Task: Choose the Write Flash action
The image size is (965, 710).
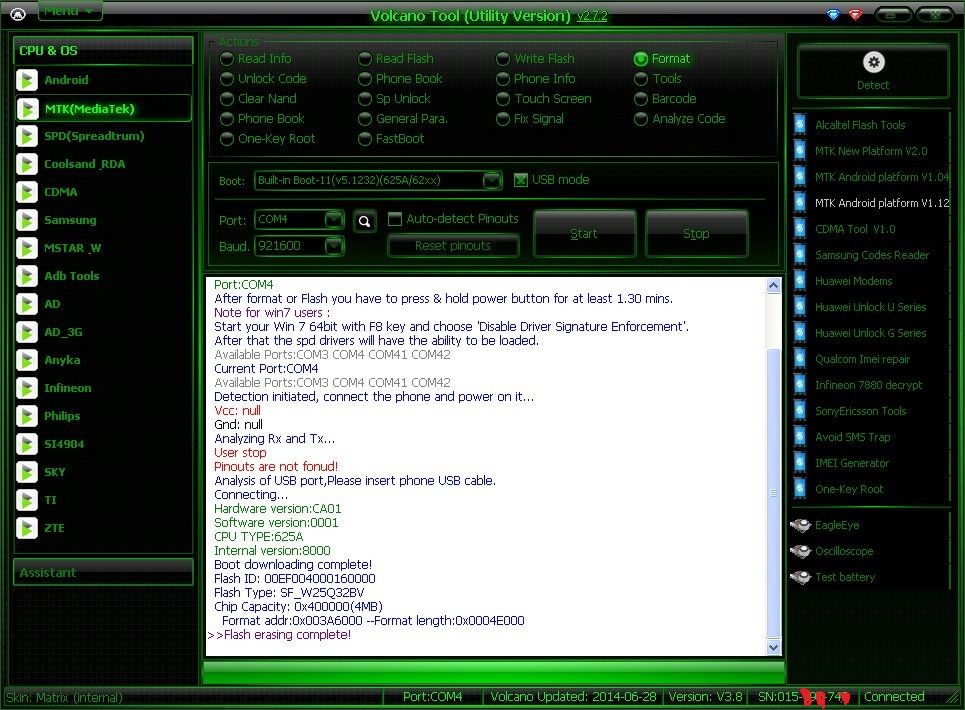Action: click(503, 59)
